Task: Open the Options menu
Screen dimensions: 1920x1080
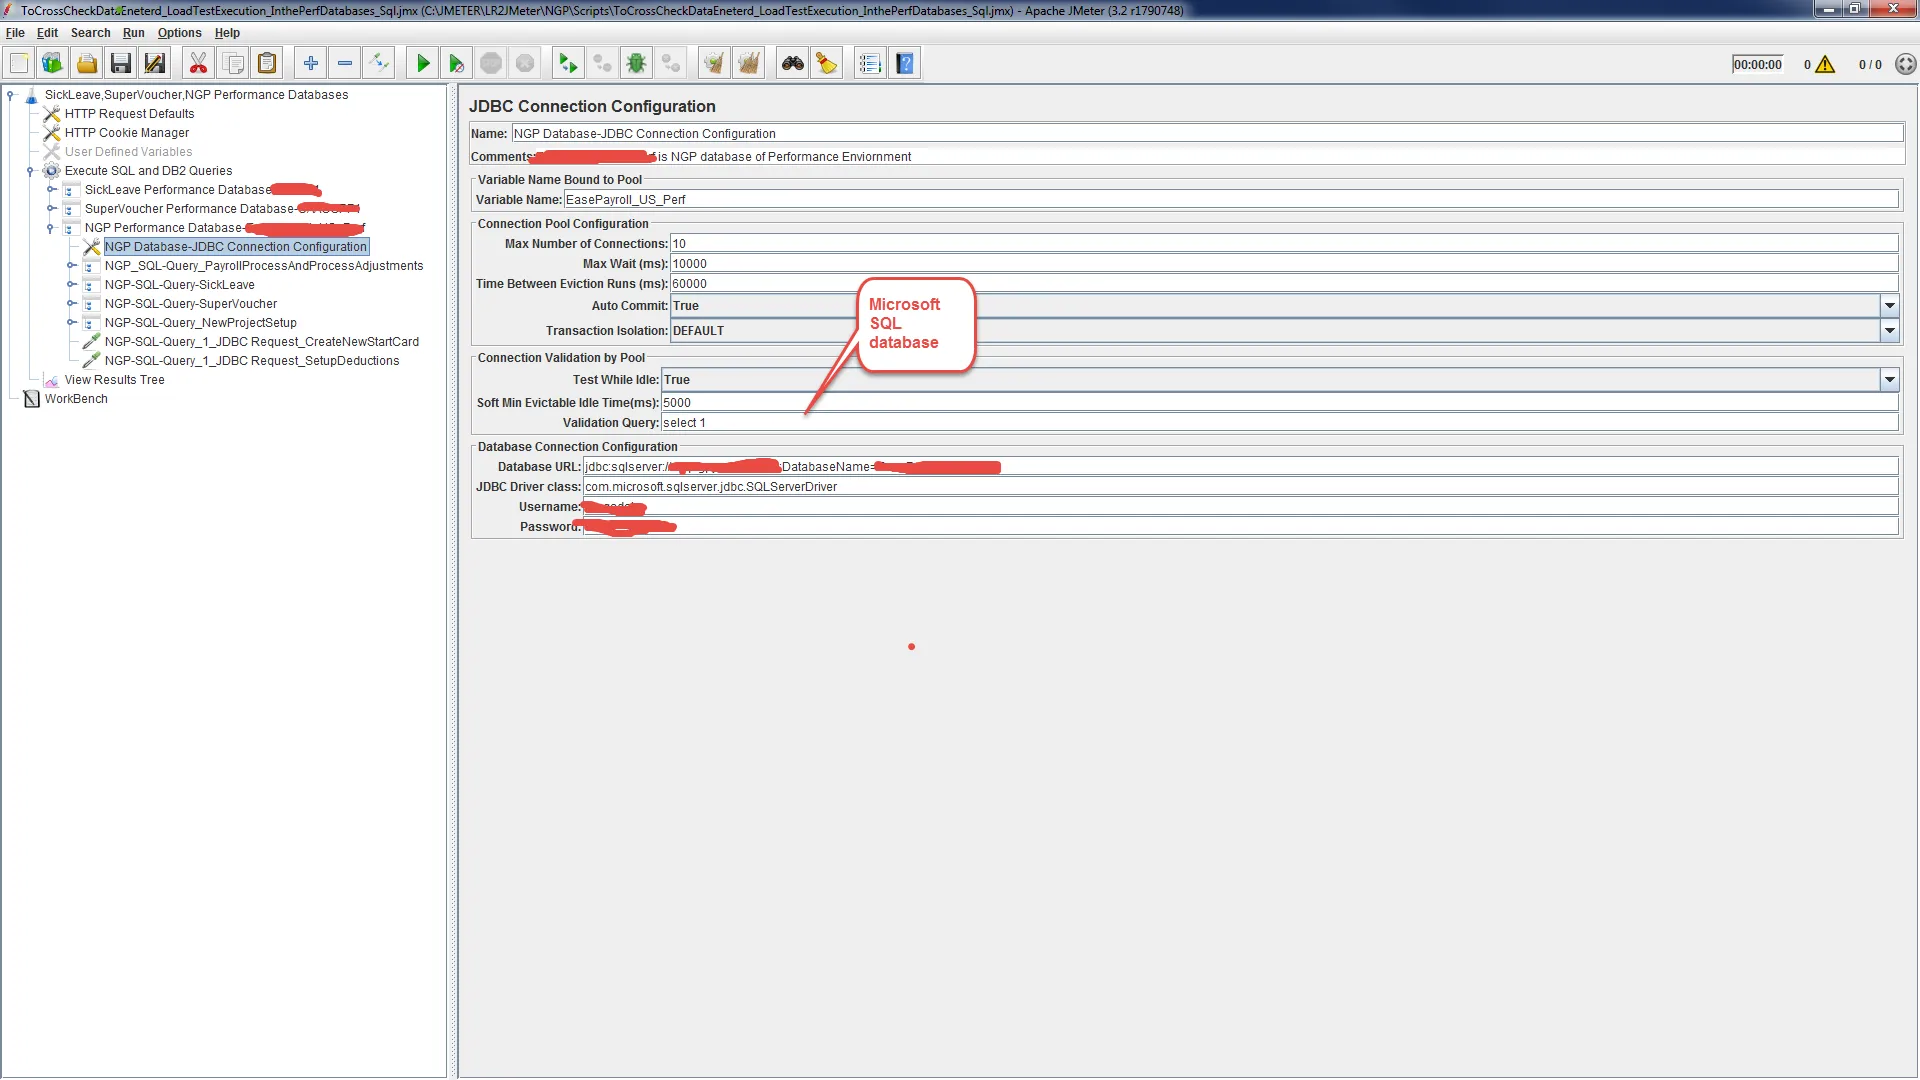Action: click(x=179, y=33)
